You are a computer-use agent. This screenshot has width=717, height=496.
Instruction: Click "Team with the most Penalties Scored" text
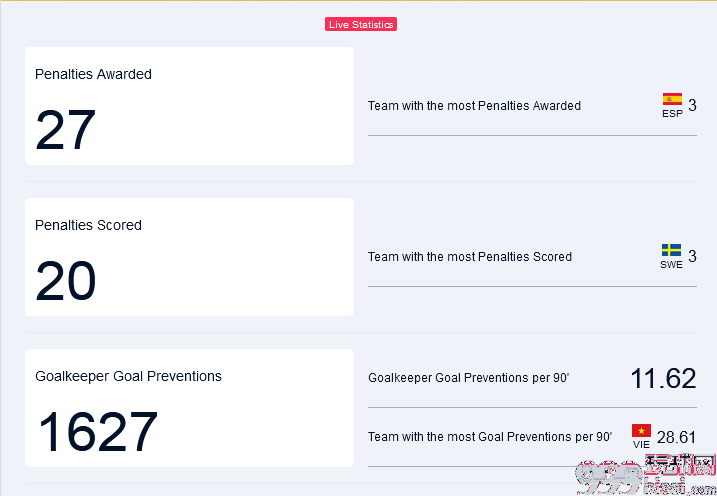pyautogui.click(x=470, y=256)
